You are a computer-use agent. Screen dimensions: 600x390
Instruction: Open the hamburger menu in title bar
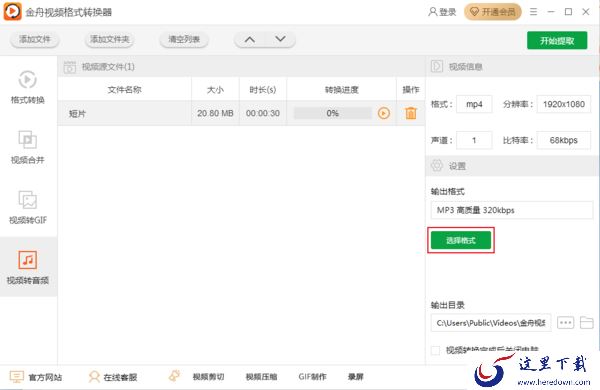click(533, 12)
